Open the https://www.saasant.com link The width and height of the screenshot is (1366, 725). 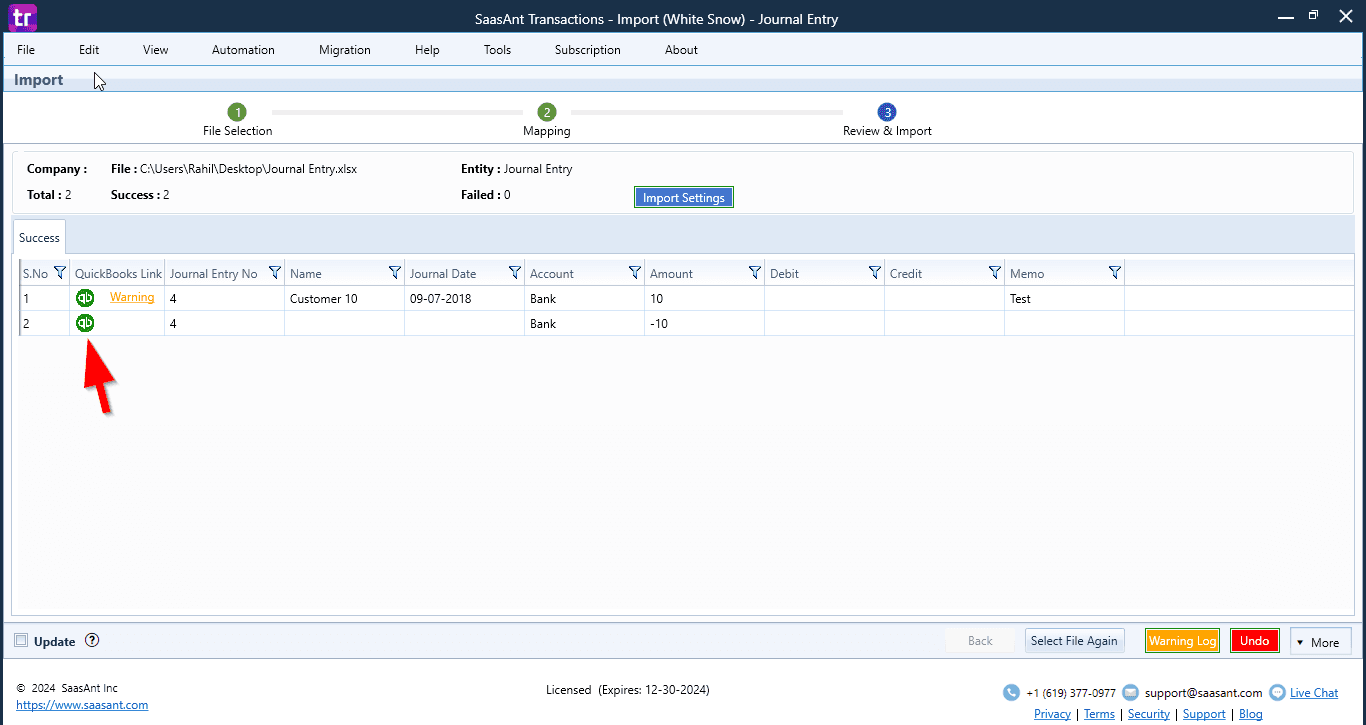click(x=82, y=705)
